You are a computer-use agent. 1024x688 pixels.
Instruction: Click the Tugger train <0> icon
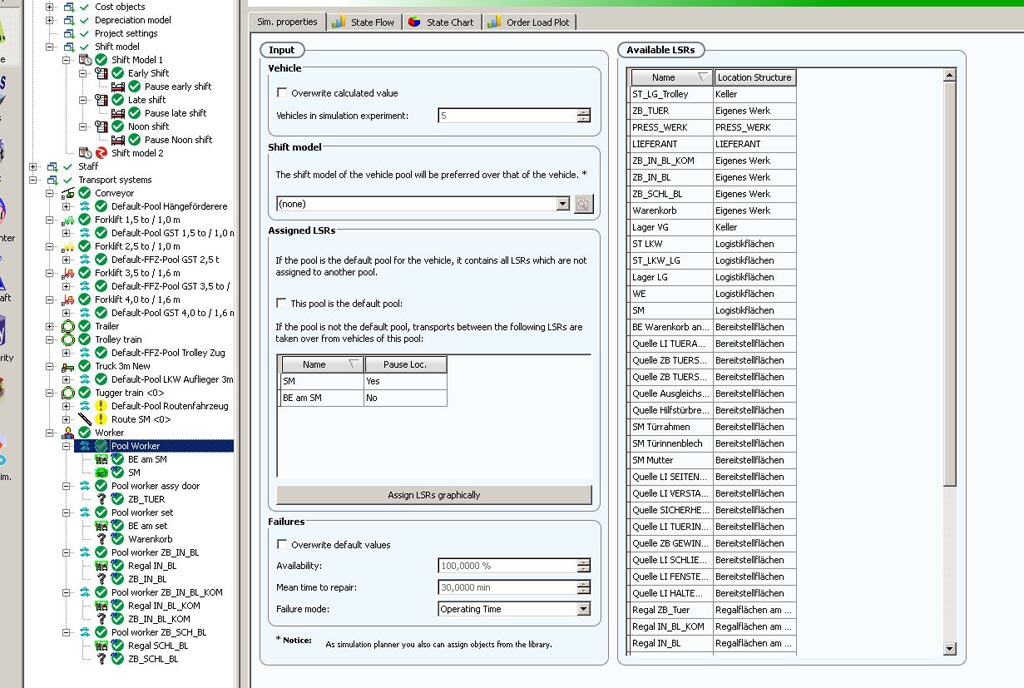[x=68, y=393]
